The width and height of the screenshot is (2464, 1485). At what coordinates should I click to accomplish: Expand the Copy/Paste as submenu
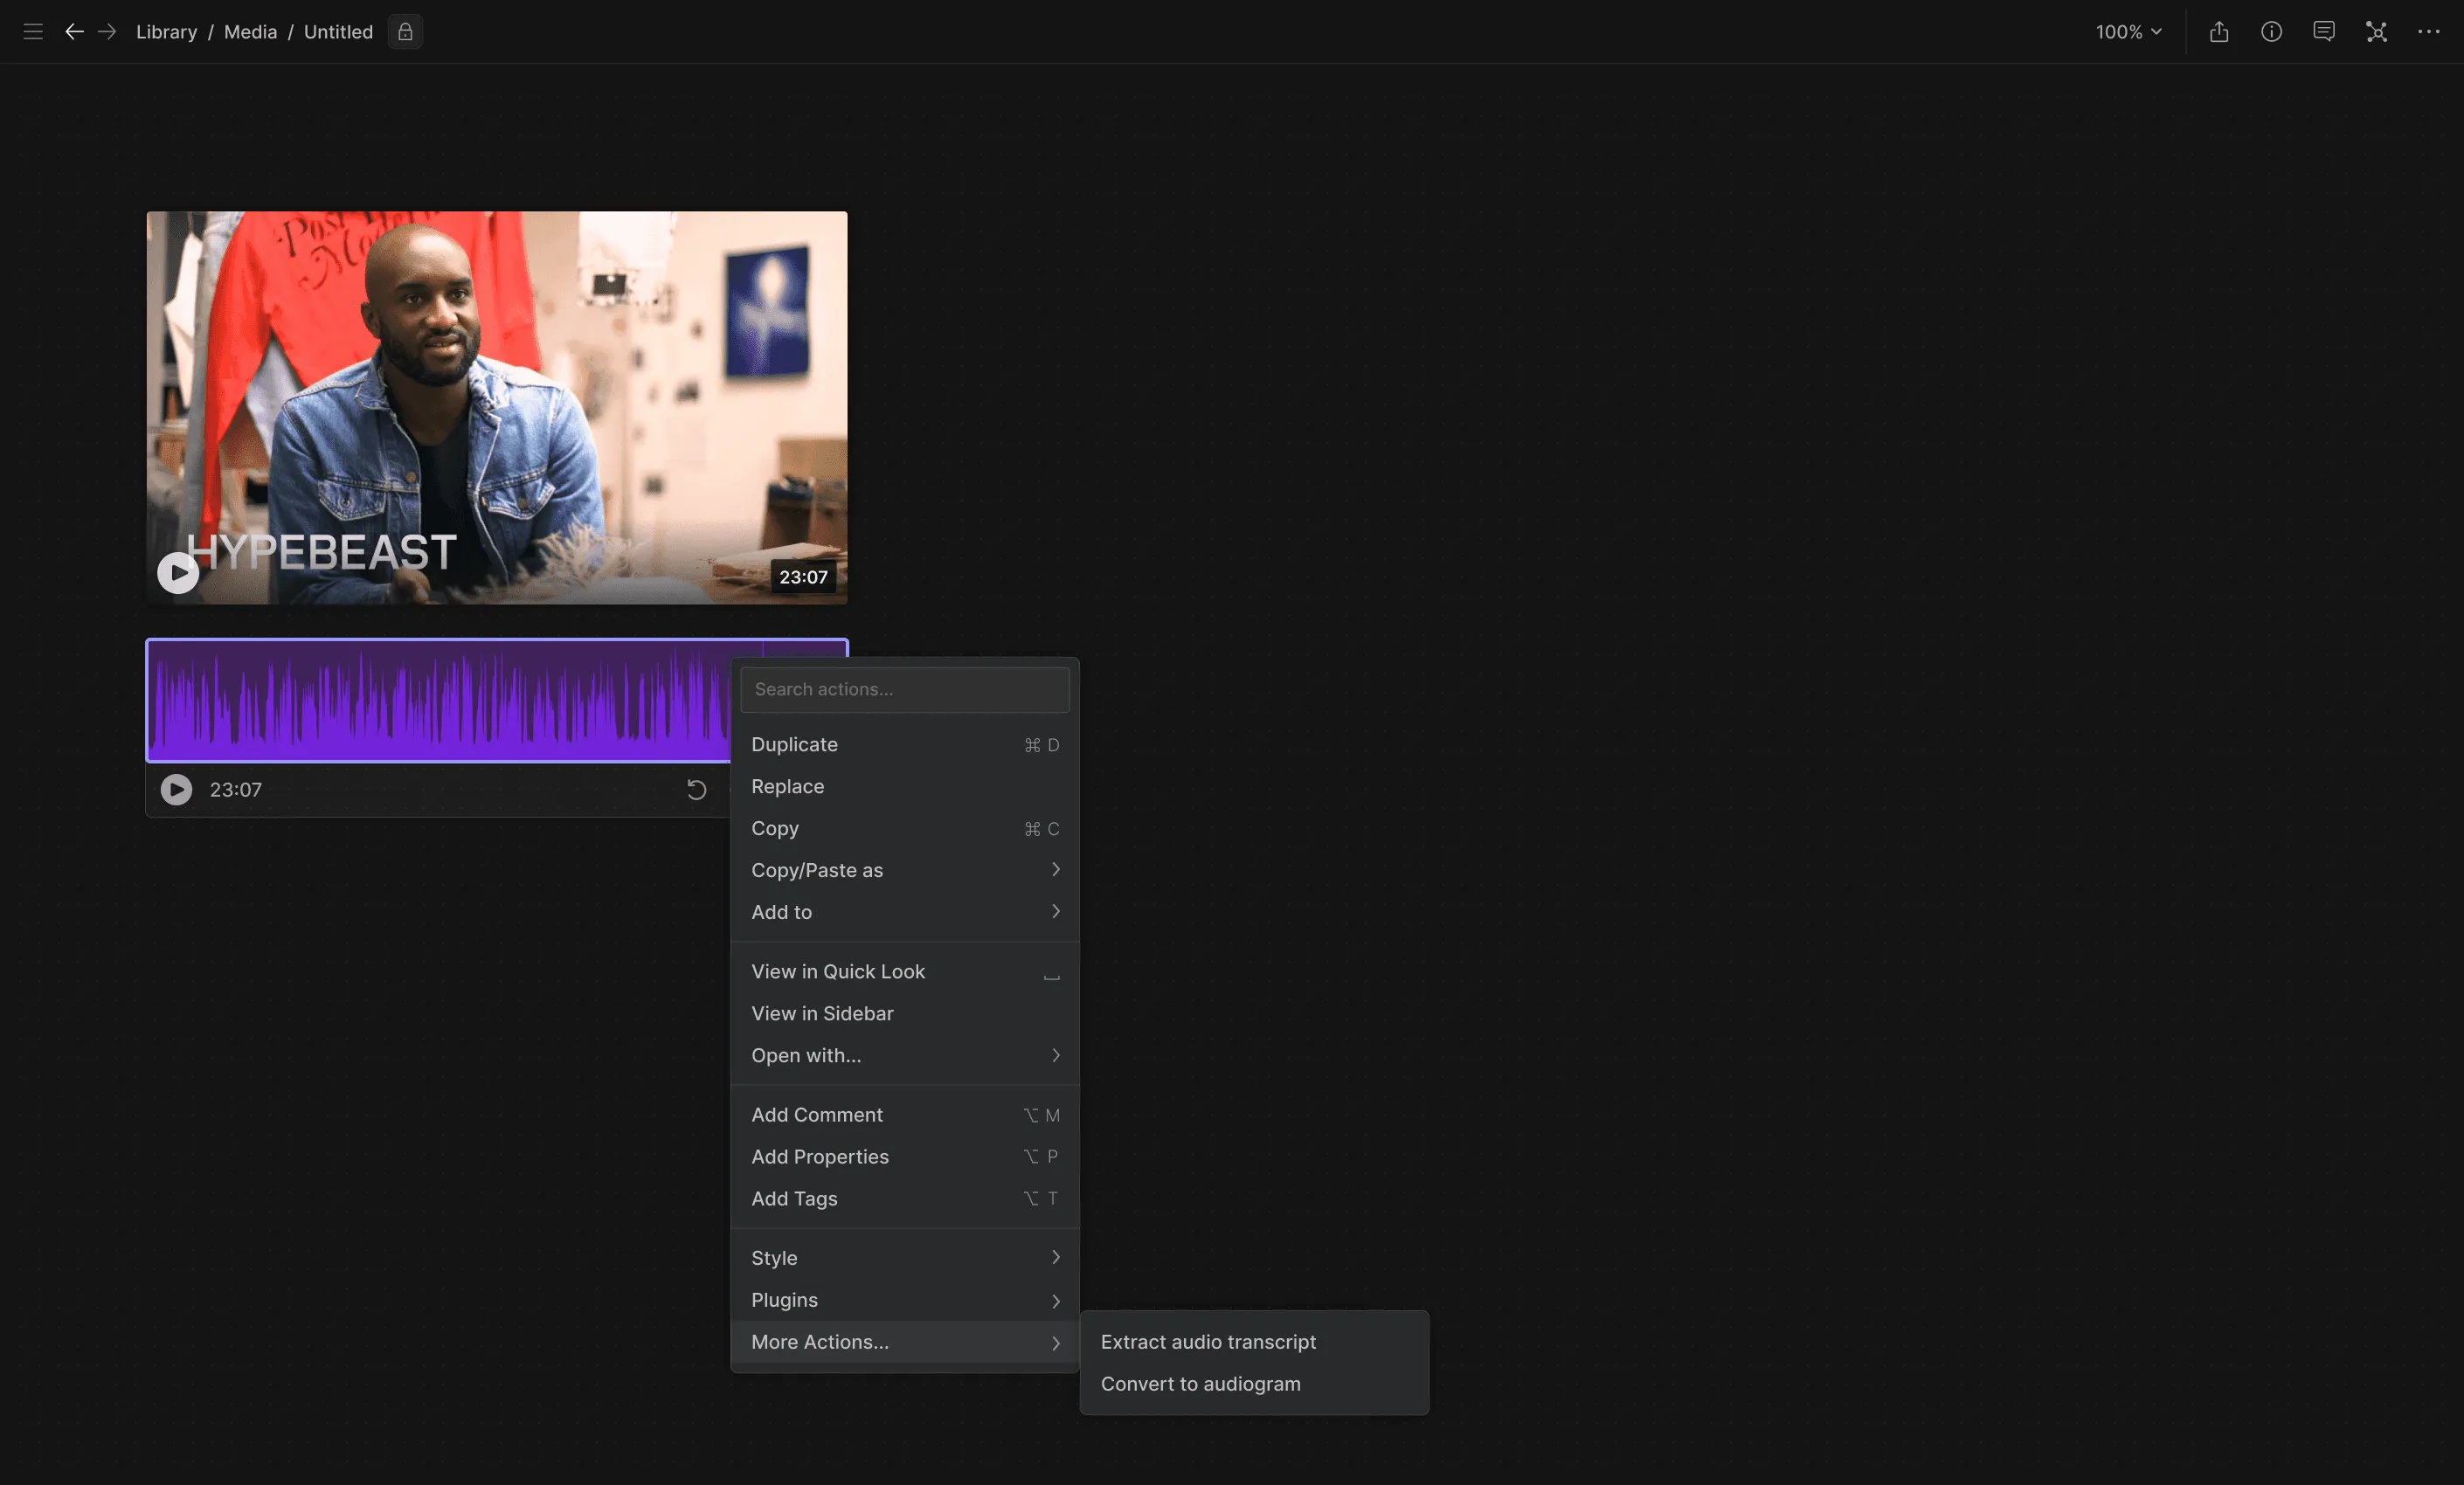904,871
